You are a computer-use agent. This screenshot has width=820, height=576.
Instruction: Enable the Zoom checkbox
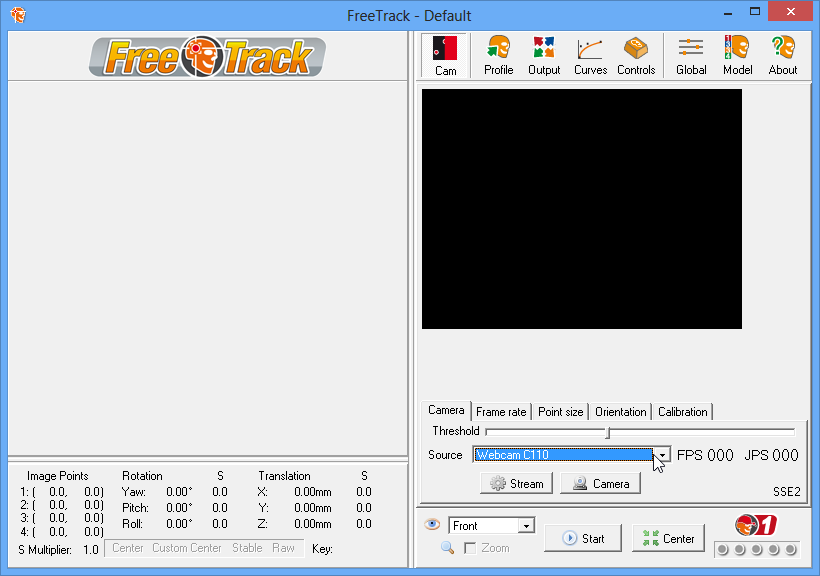[x=470, y=549]
